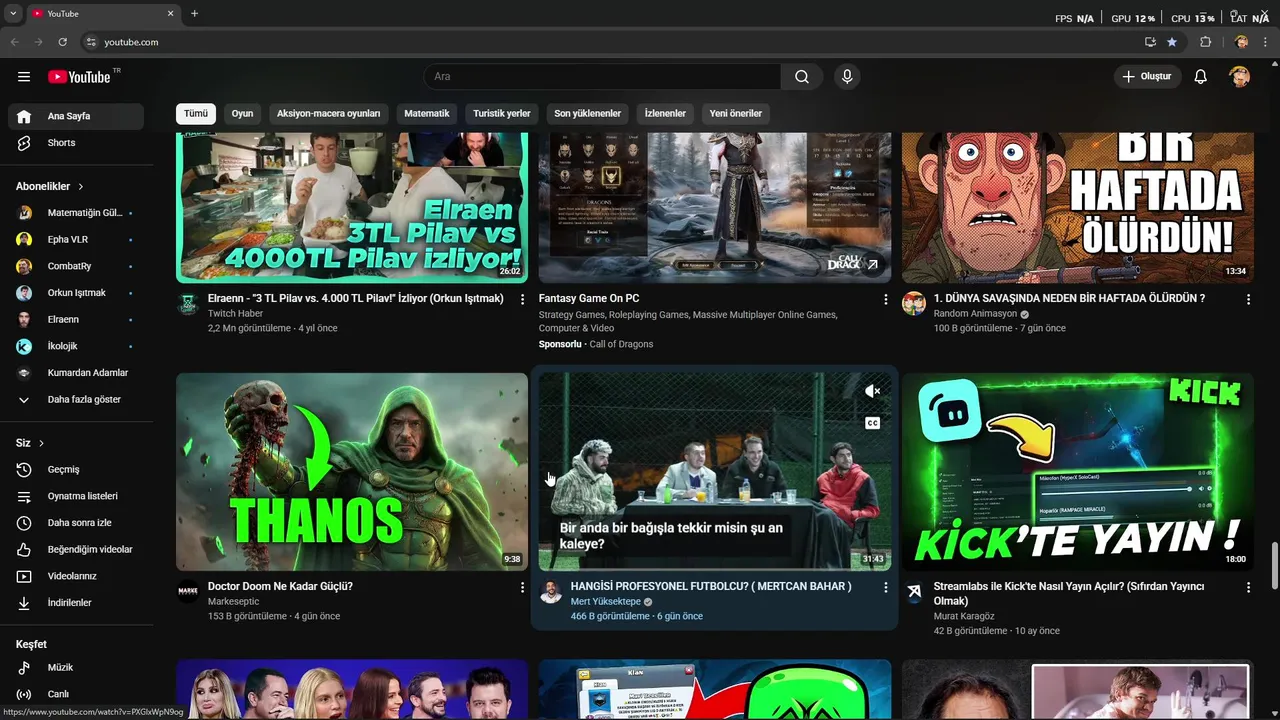This screenshot has width=1280, height=720.
Task: Unmute the previewing video speaker icon
Action: point(872,391)
